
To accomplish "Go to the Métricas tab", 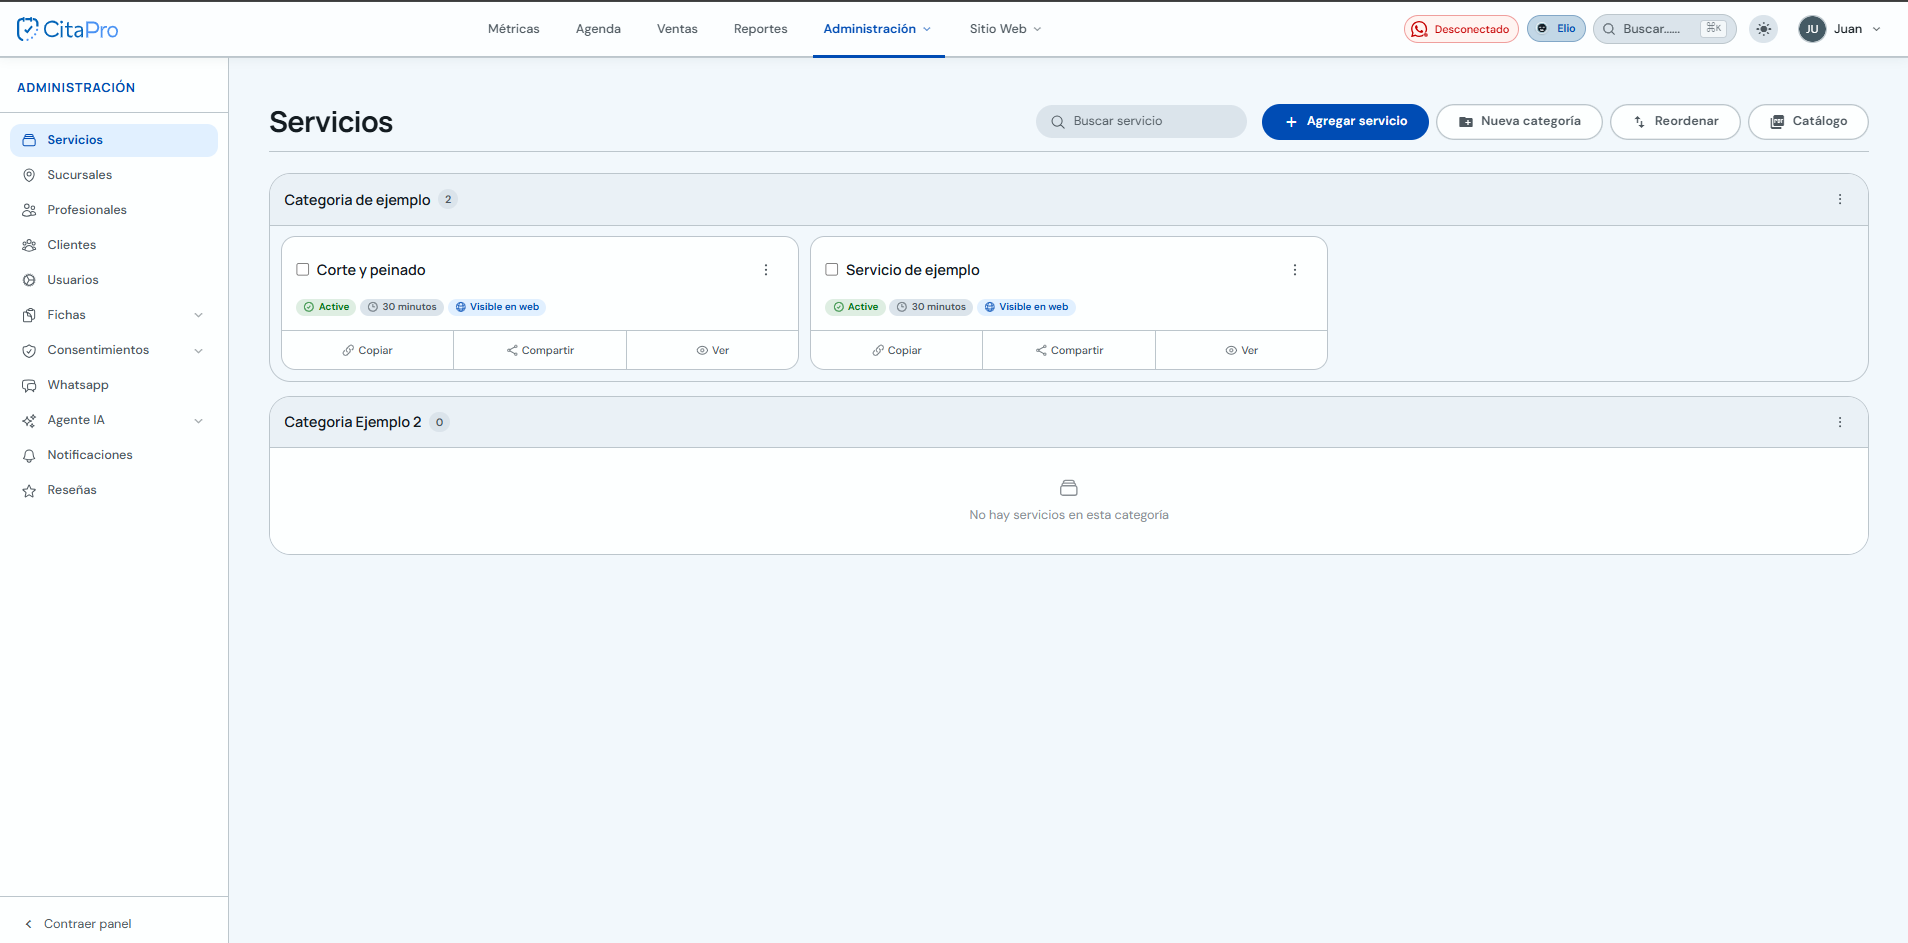I will pos(514,29).
